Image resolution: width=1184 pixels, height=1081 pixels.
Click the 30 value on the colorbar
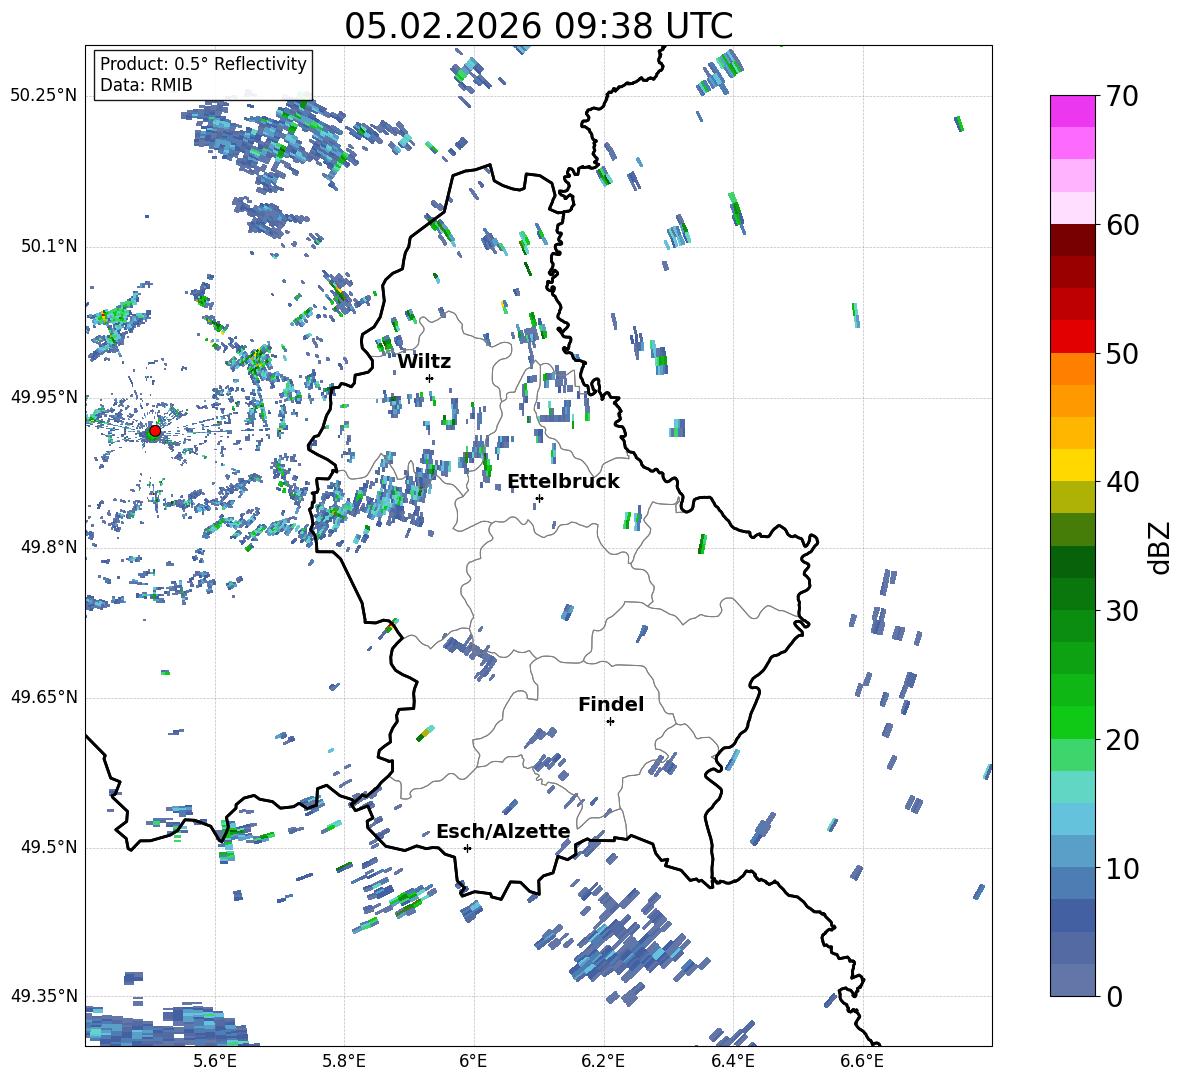click(x=1122, y=611)
